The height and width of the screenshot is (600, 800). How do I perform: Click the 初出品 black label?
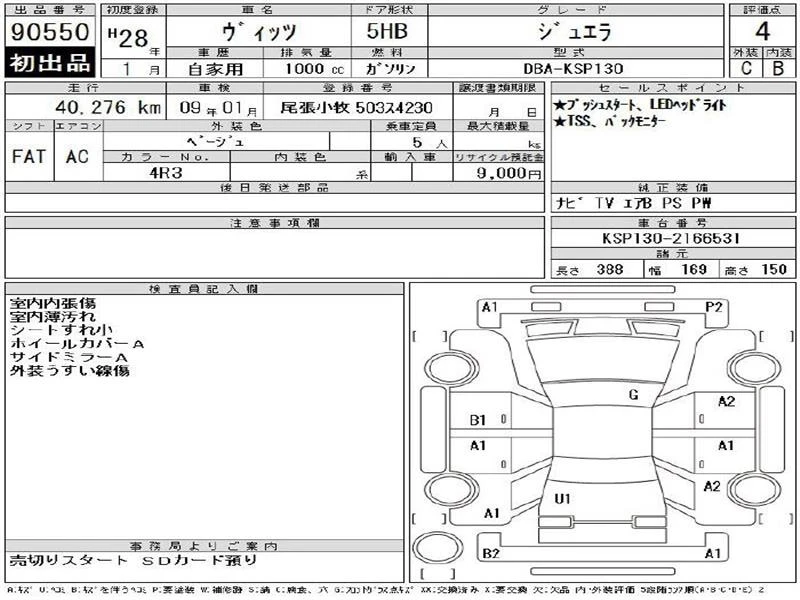point(50,62)
